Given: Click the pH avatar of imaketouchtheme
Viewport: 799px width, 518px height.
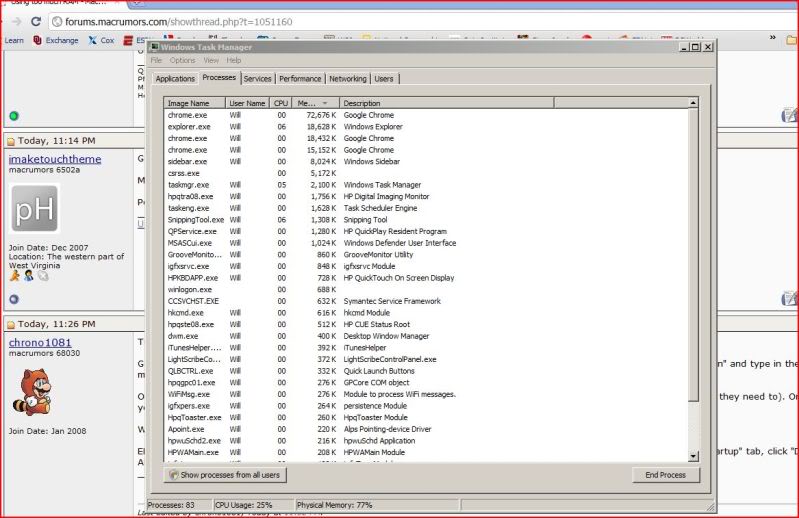Looking at the screenshot, I should coord(34,208).
